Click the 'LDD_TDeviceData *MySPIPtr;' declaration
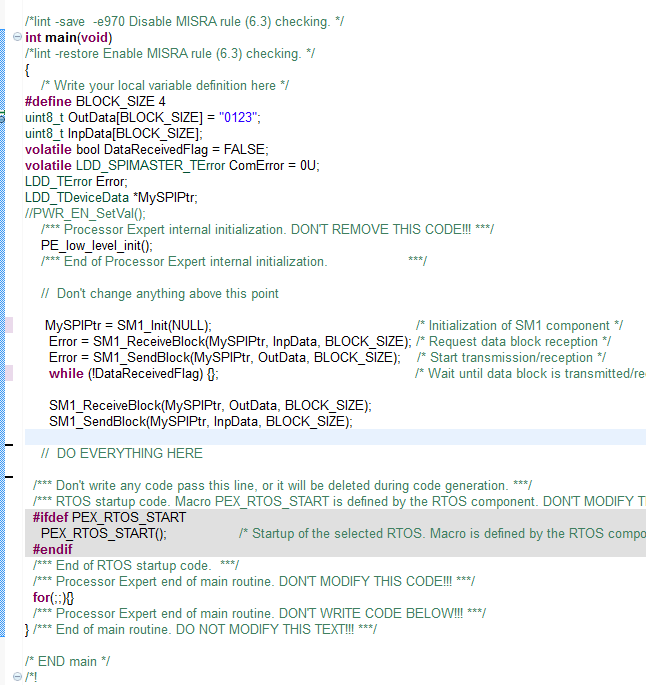 [111, 197]
